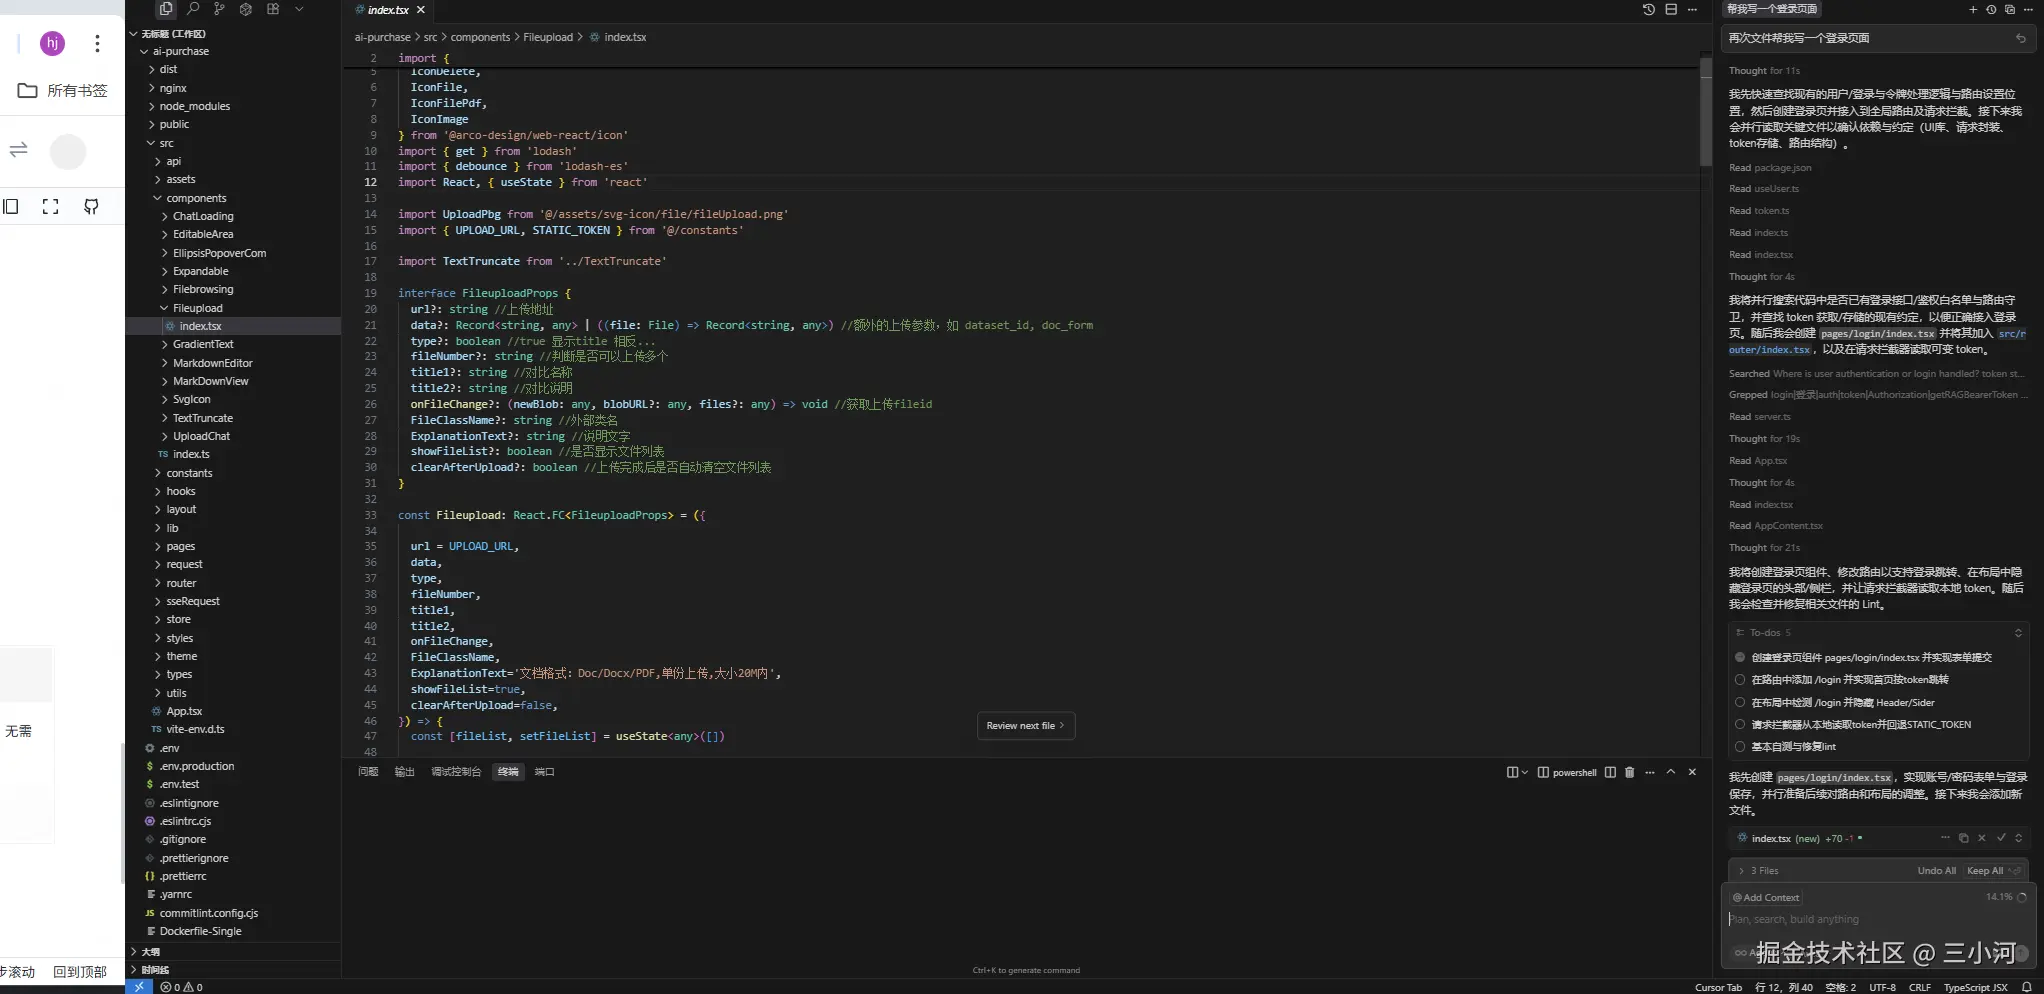Toggle the last lint self-test to-do

tap(1740, 747)
